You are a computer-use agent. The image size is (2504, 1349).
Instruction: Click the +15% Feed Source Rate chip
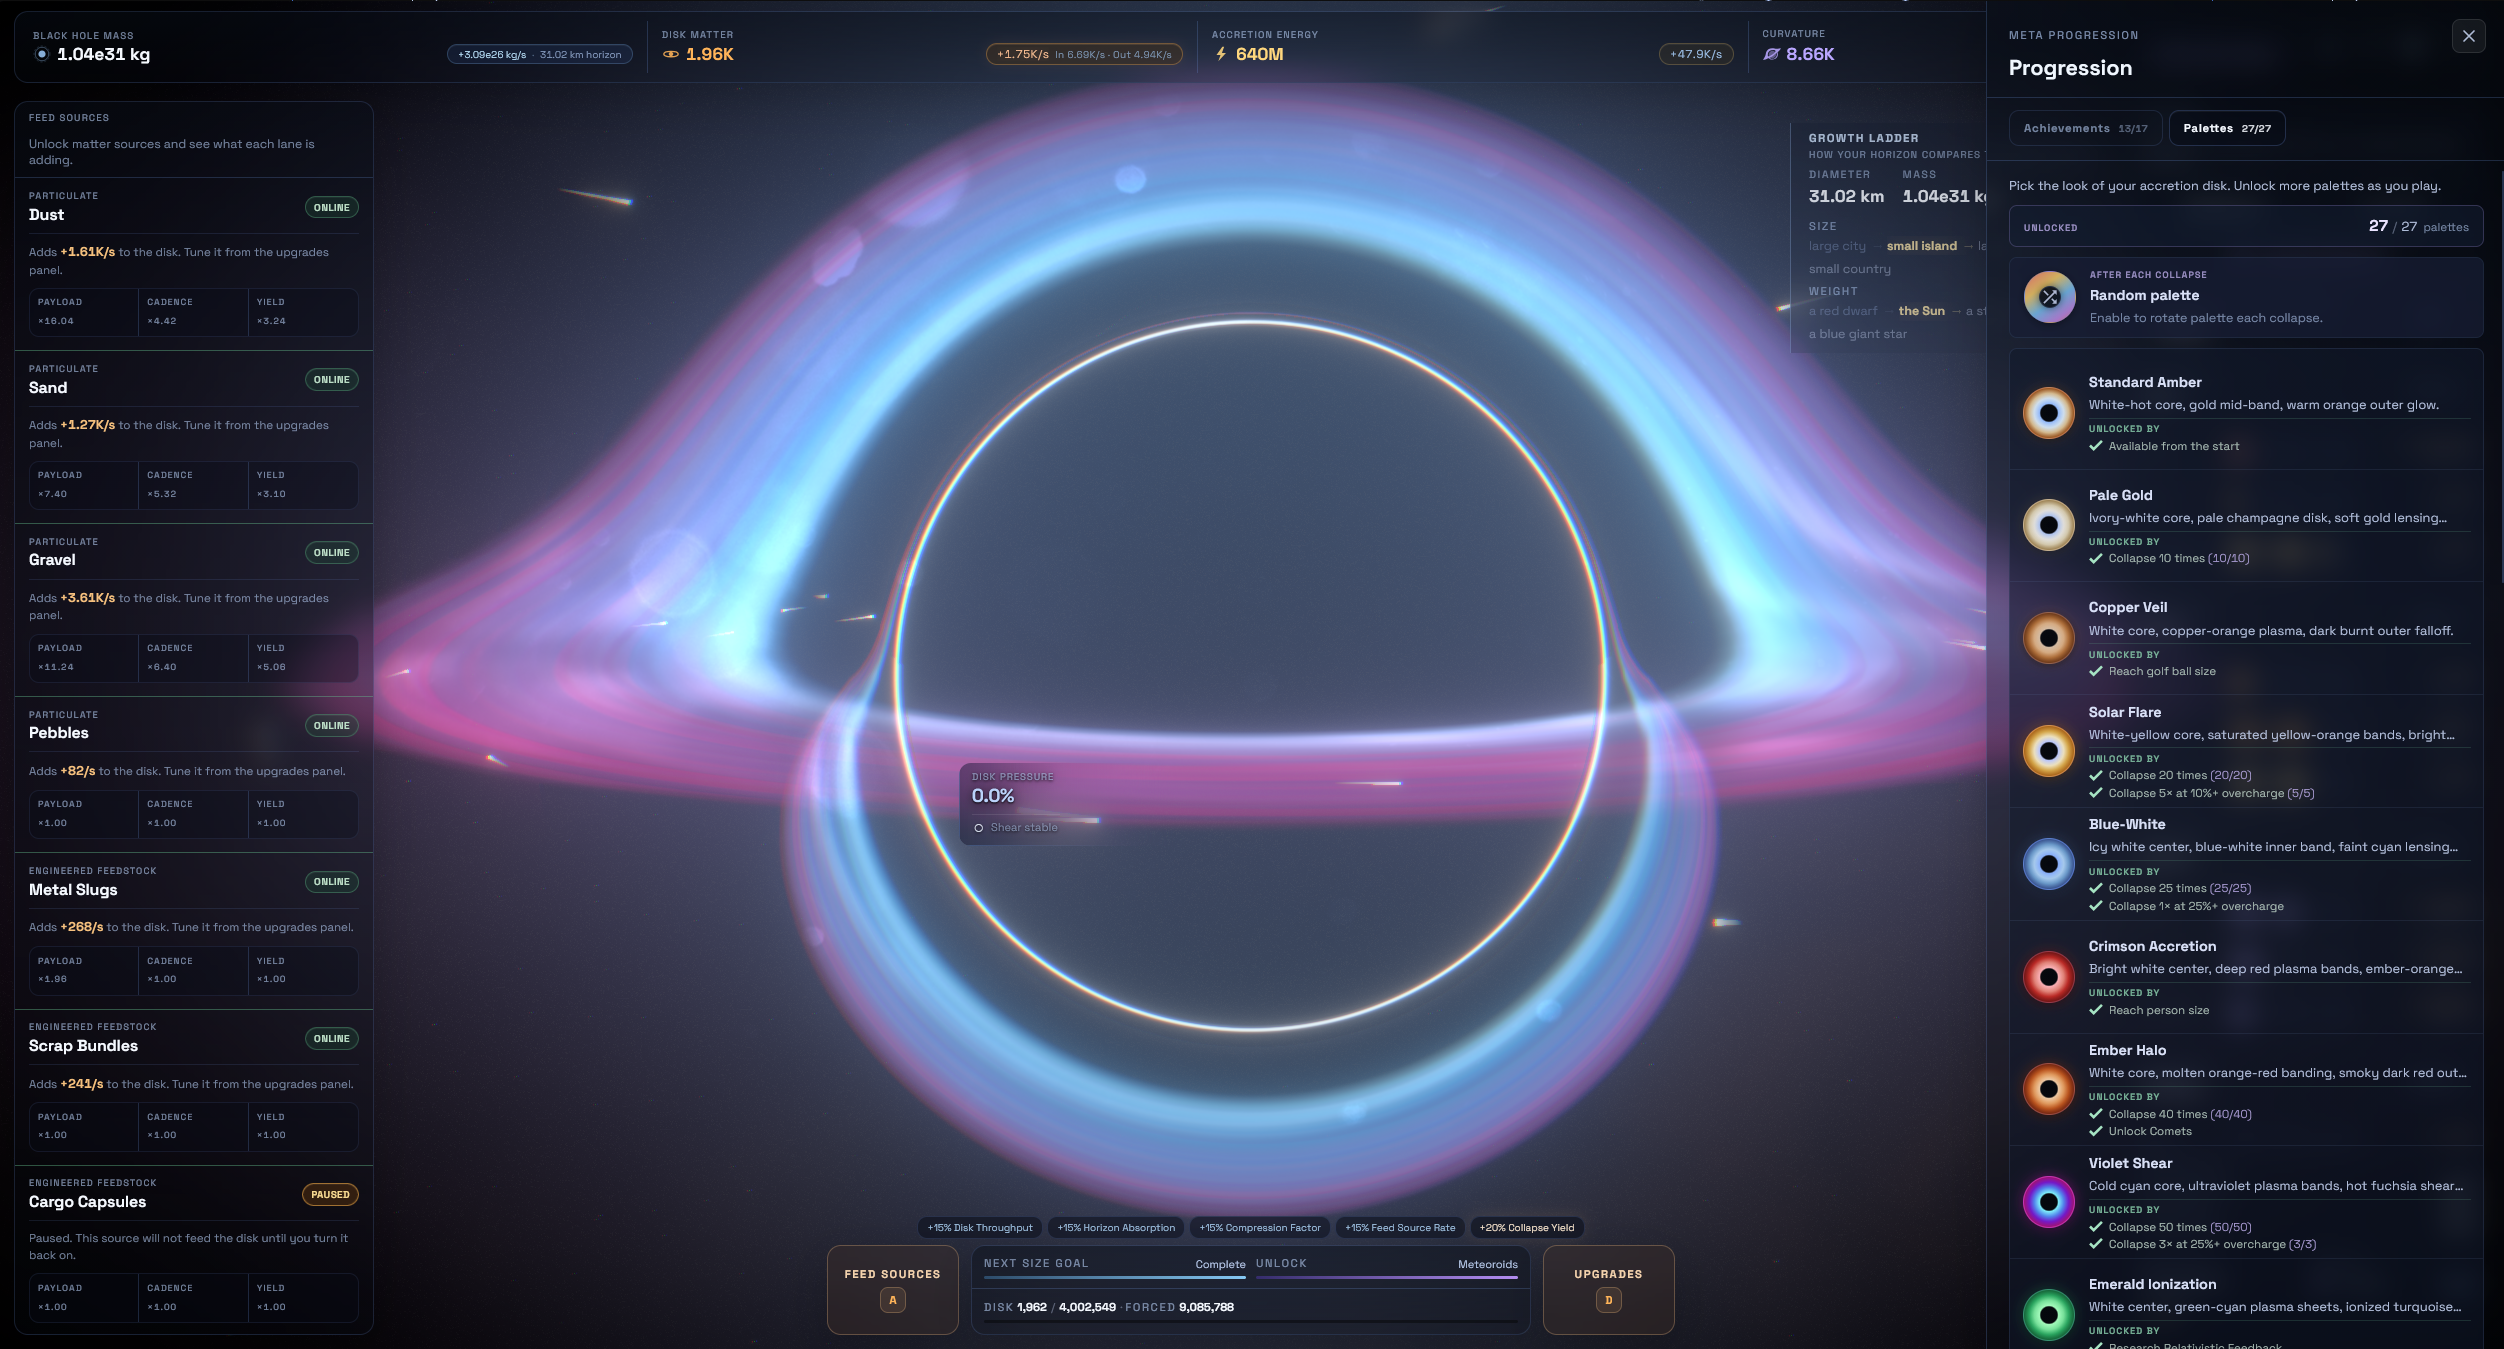point(1400,1228)
